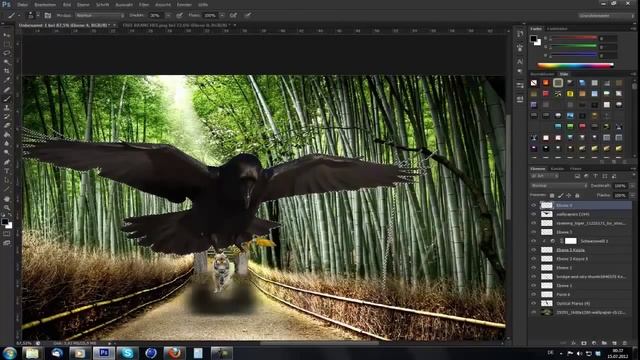This screenshot has height=360, width=640.
Task: Hide the Ebene 2 layer
Action: click(x=533, y=268)
